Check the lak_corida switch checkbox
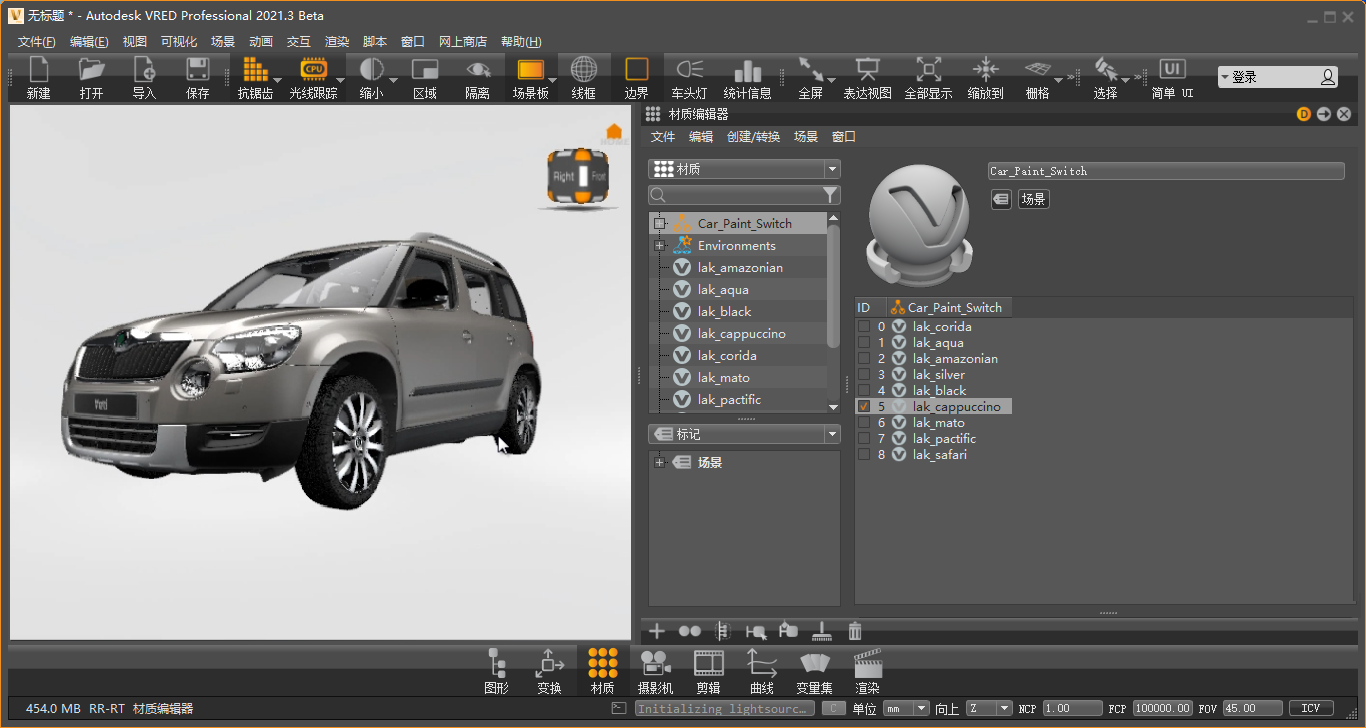The width and height of the screenshot is (1366, 728). pyautogui.click(x=864, y=327)
